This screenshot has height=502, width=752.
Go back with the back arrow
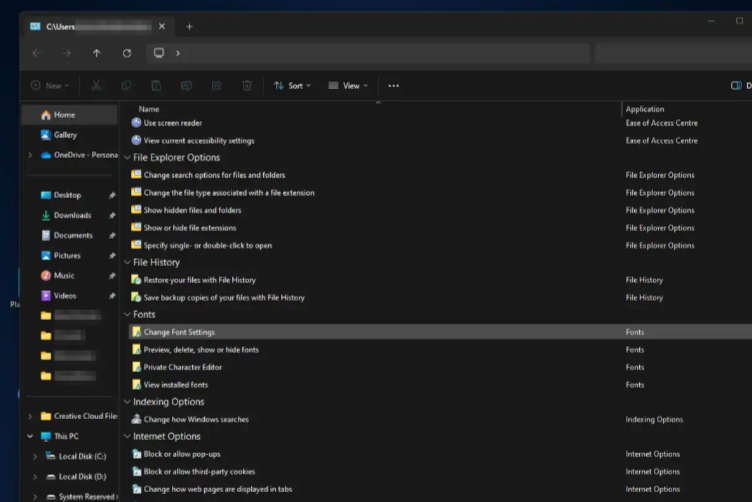tap(36, 53)
